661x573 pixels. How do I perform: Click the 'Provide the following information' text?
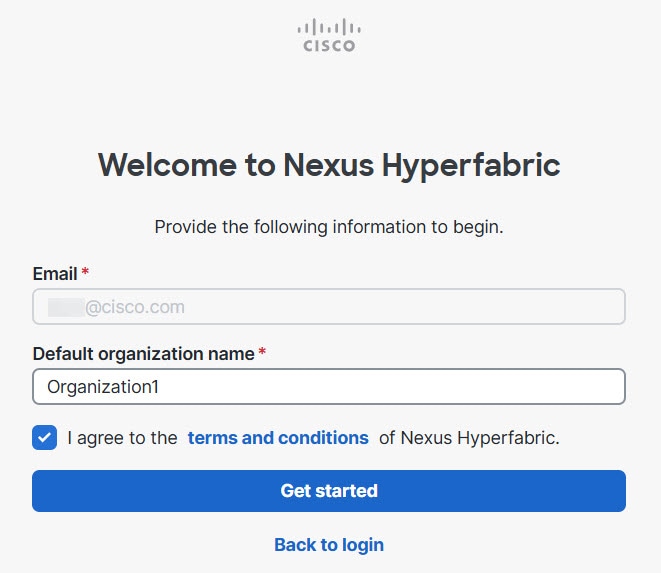[329, 227]
